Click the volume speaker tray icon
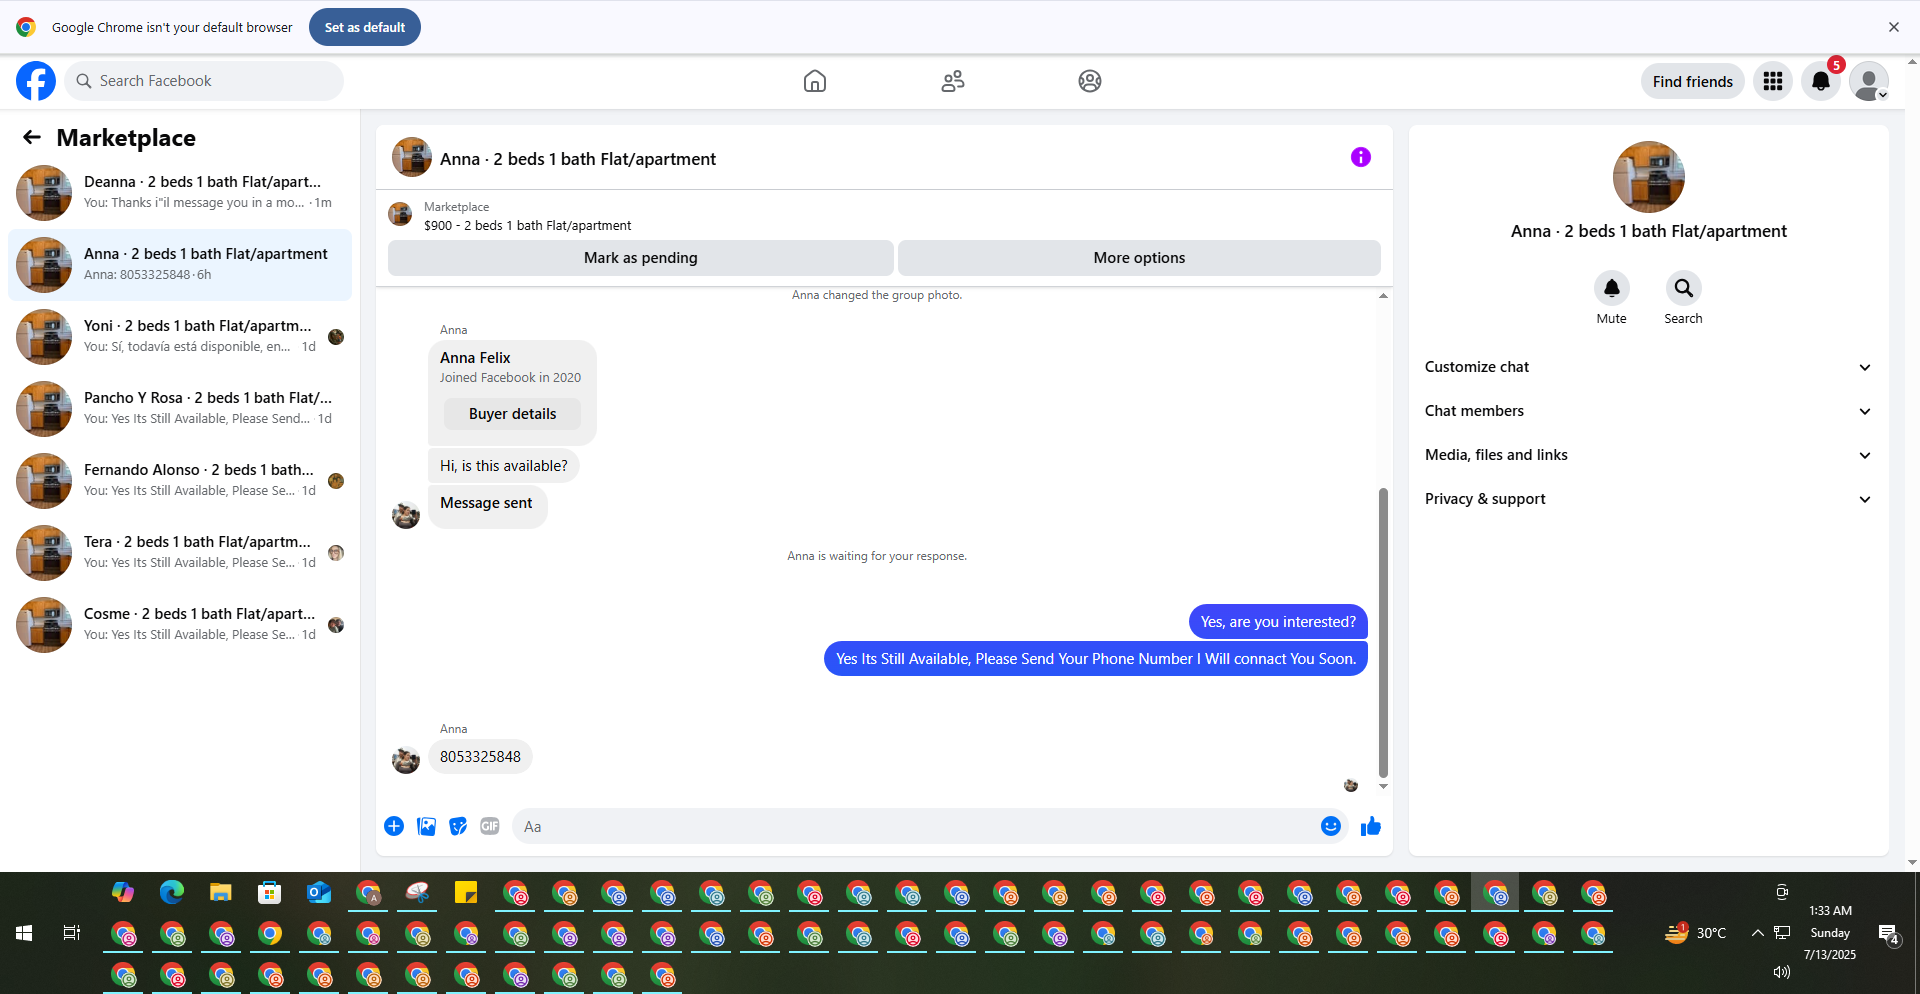Viewport: 1920px width, 994px height. pyautogui.click(x=1781, y=972)
